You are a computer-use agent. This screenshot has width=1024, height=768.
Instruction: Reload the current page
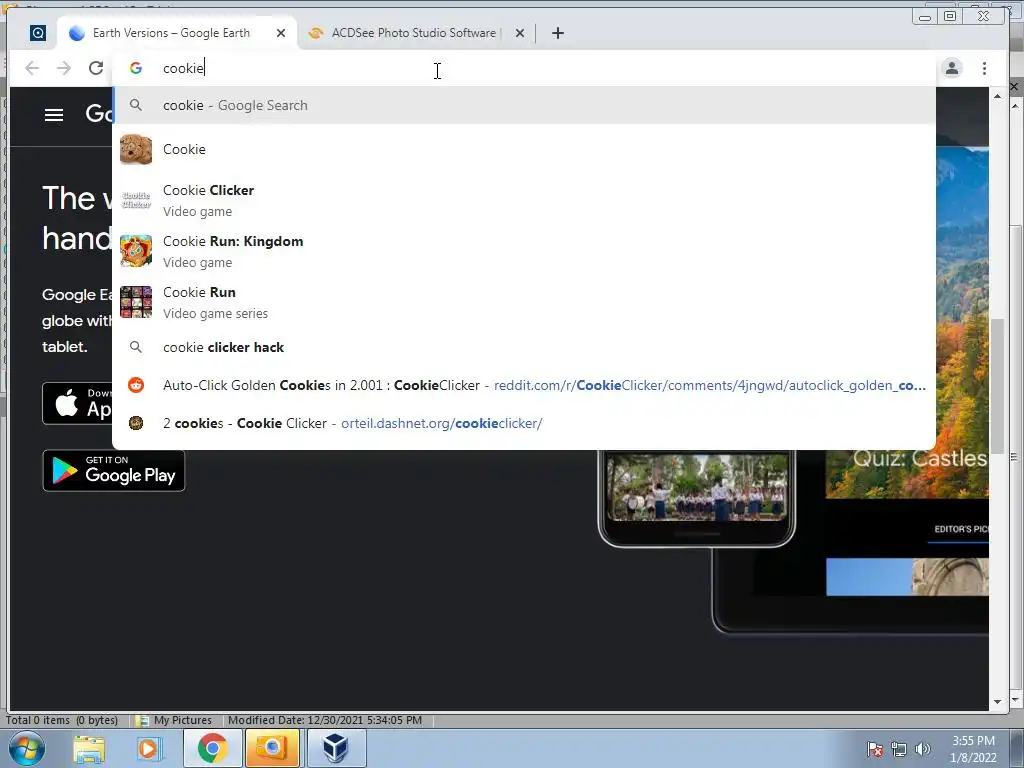coord(96,68)
